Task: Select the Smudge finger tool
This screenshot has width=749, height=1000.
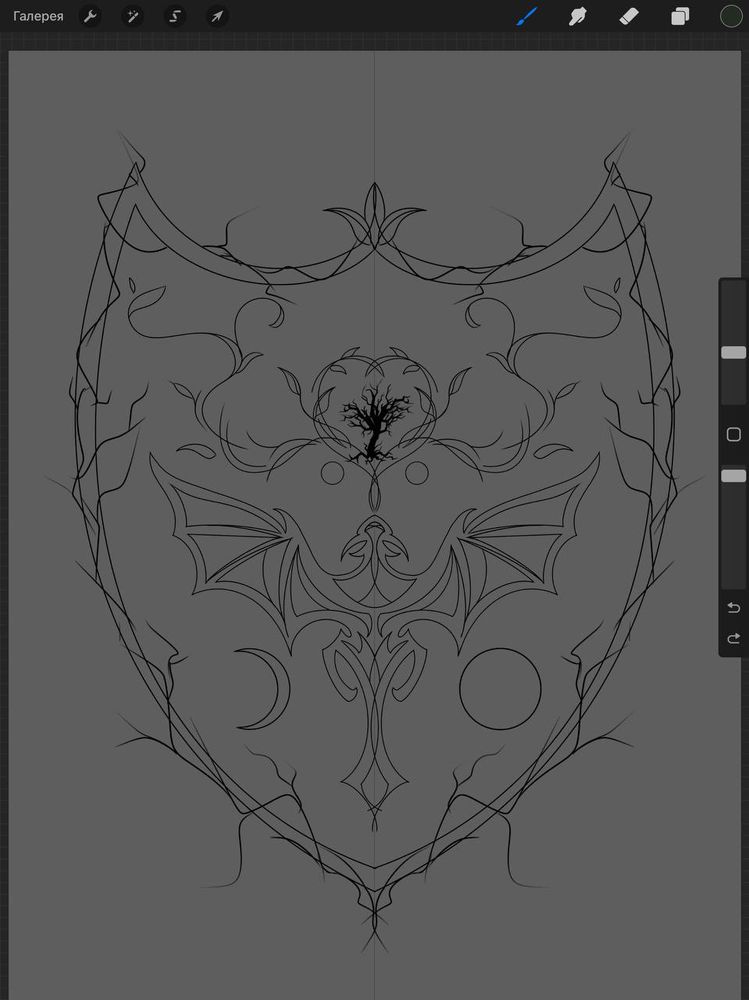Action: point(577,17)
